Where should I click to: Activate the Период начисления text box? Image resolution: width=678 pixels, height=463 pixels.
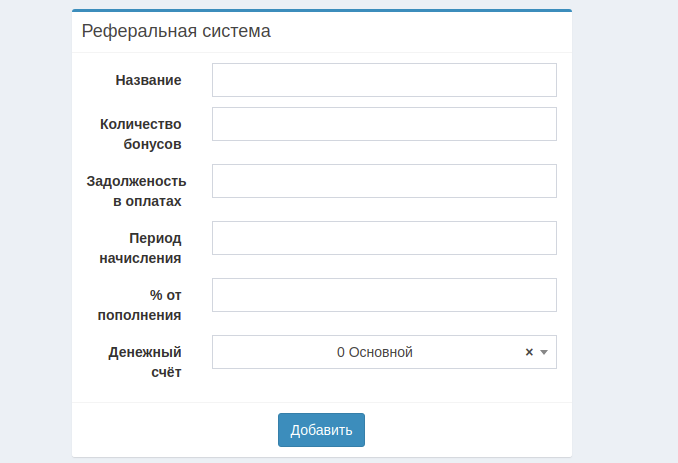point(384,238)
